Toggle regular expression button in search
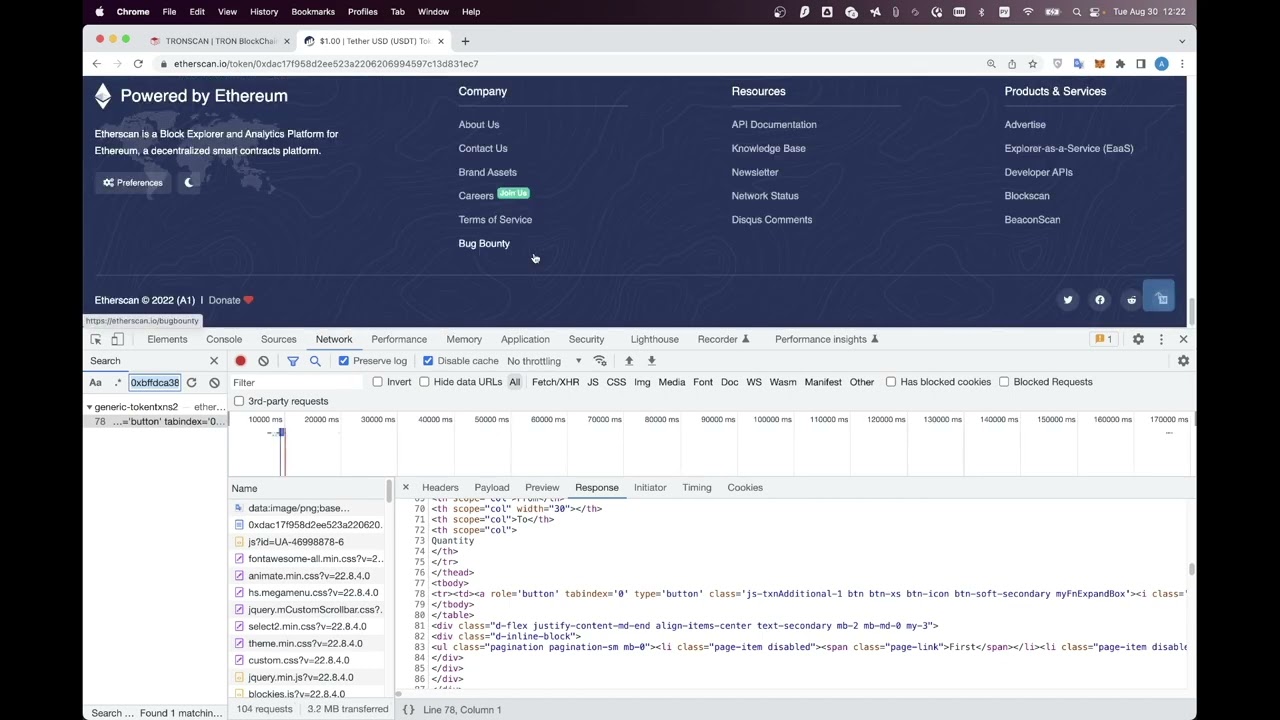Image resolution: width=1280 pixels, height=720 pixels. (x=118, y=382)
